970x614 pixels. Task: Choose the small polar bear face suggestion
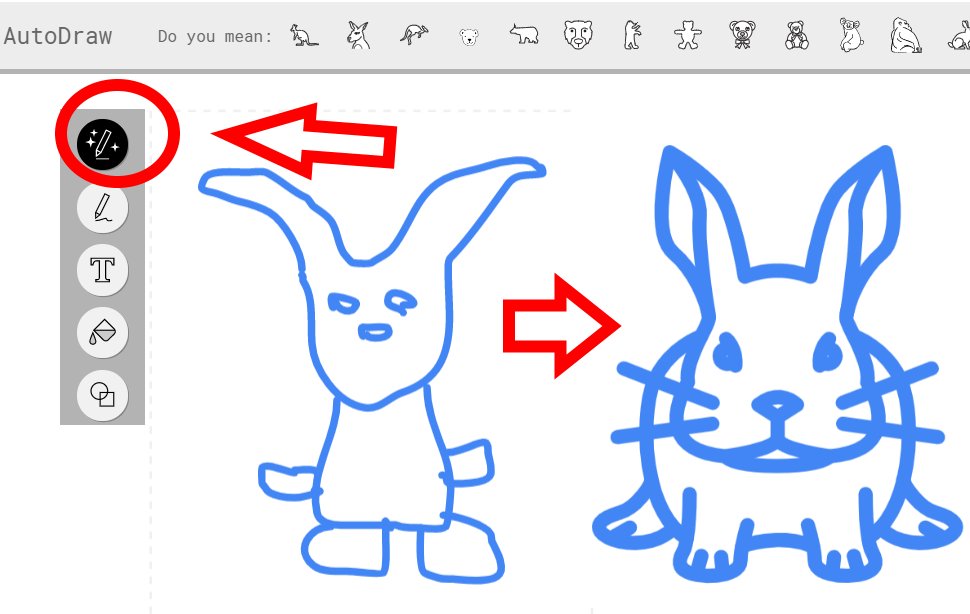[x=469, y=37]
